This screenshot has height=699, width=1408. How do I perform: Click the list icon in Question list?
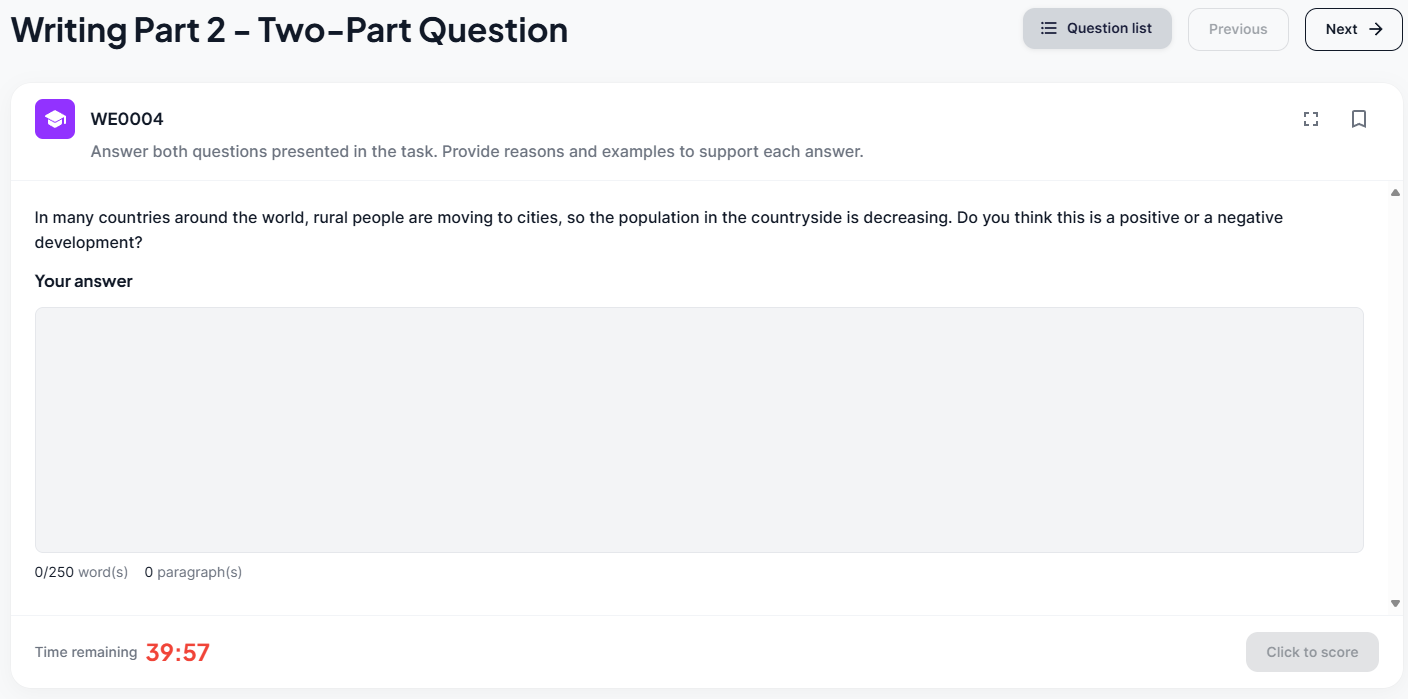pyautogui.click(x=1049, y=29)
